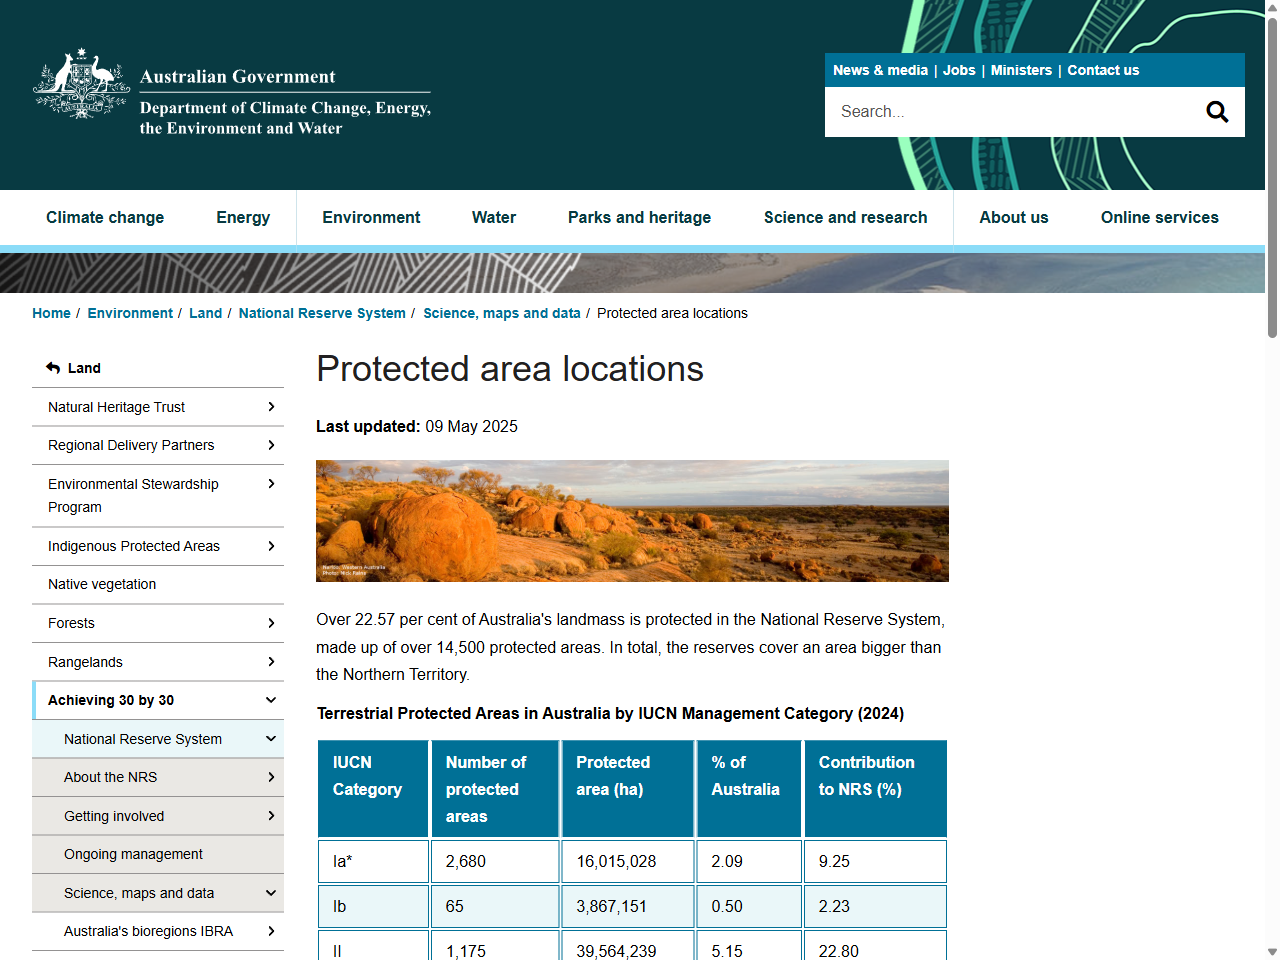This screenshot has height=960, width=1280.
Task: Click the Jobs header link
Action: point(959,70)
